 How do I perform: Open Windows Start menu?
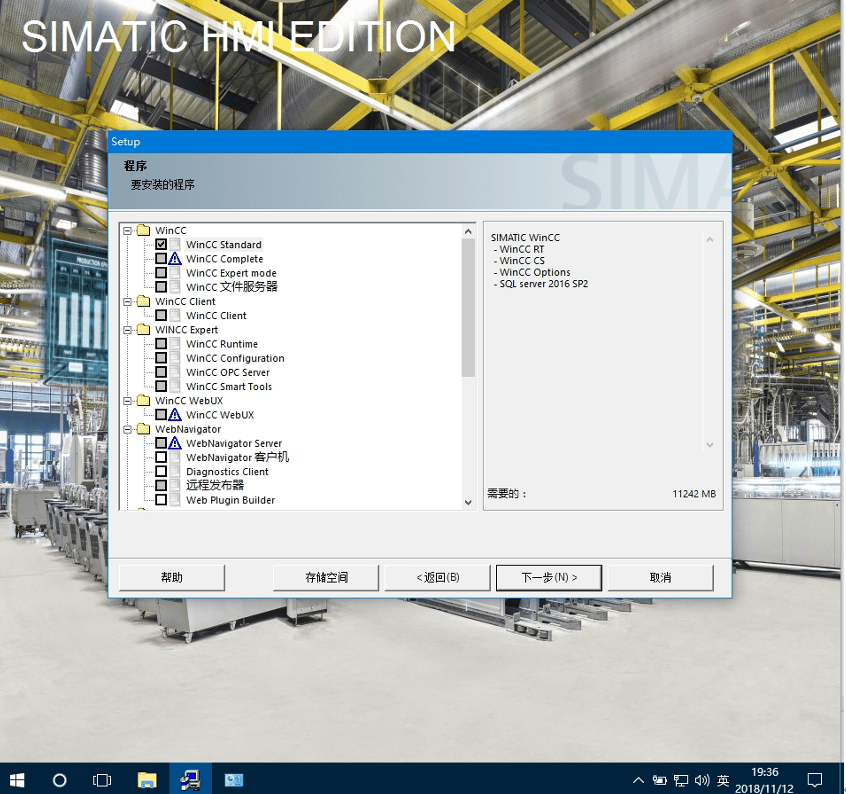click(x=17, y=780)
